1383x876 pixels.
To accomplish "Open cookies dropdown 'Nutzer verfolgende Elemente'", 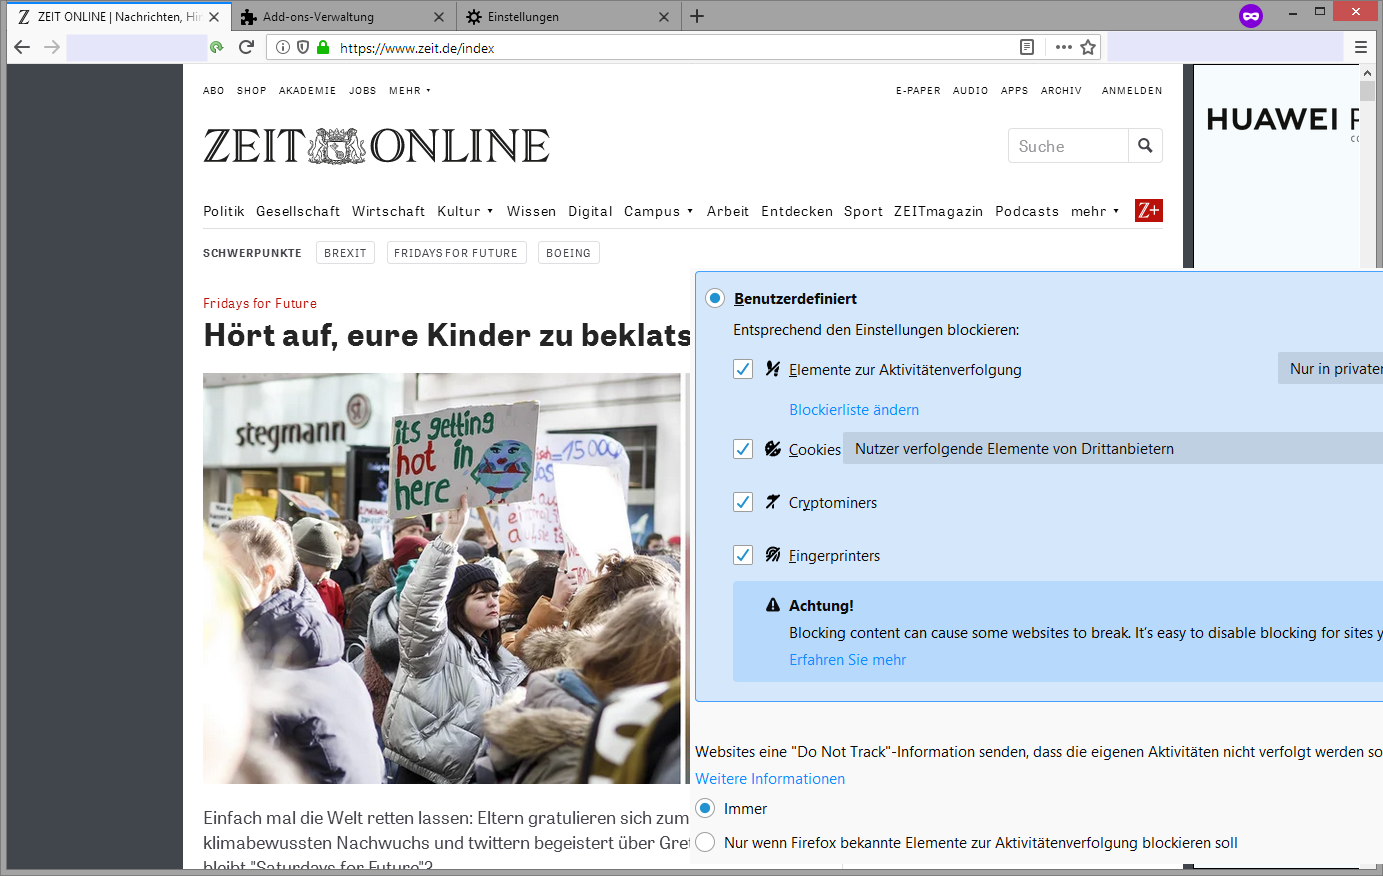I will (x=1112, y=449).
